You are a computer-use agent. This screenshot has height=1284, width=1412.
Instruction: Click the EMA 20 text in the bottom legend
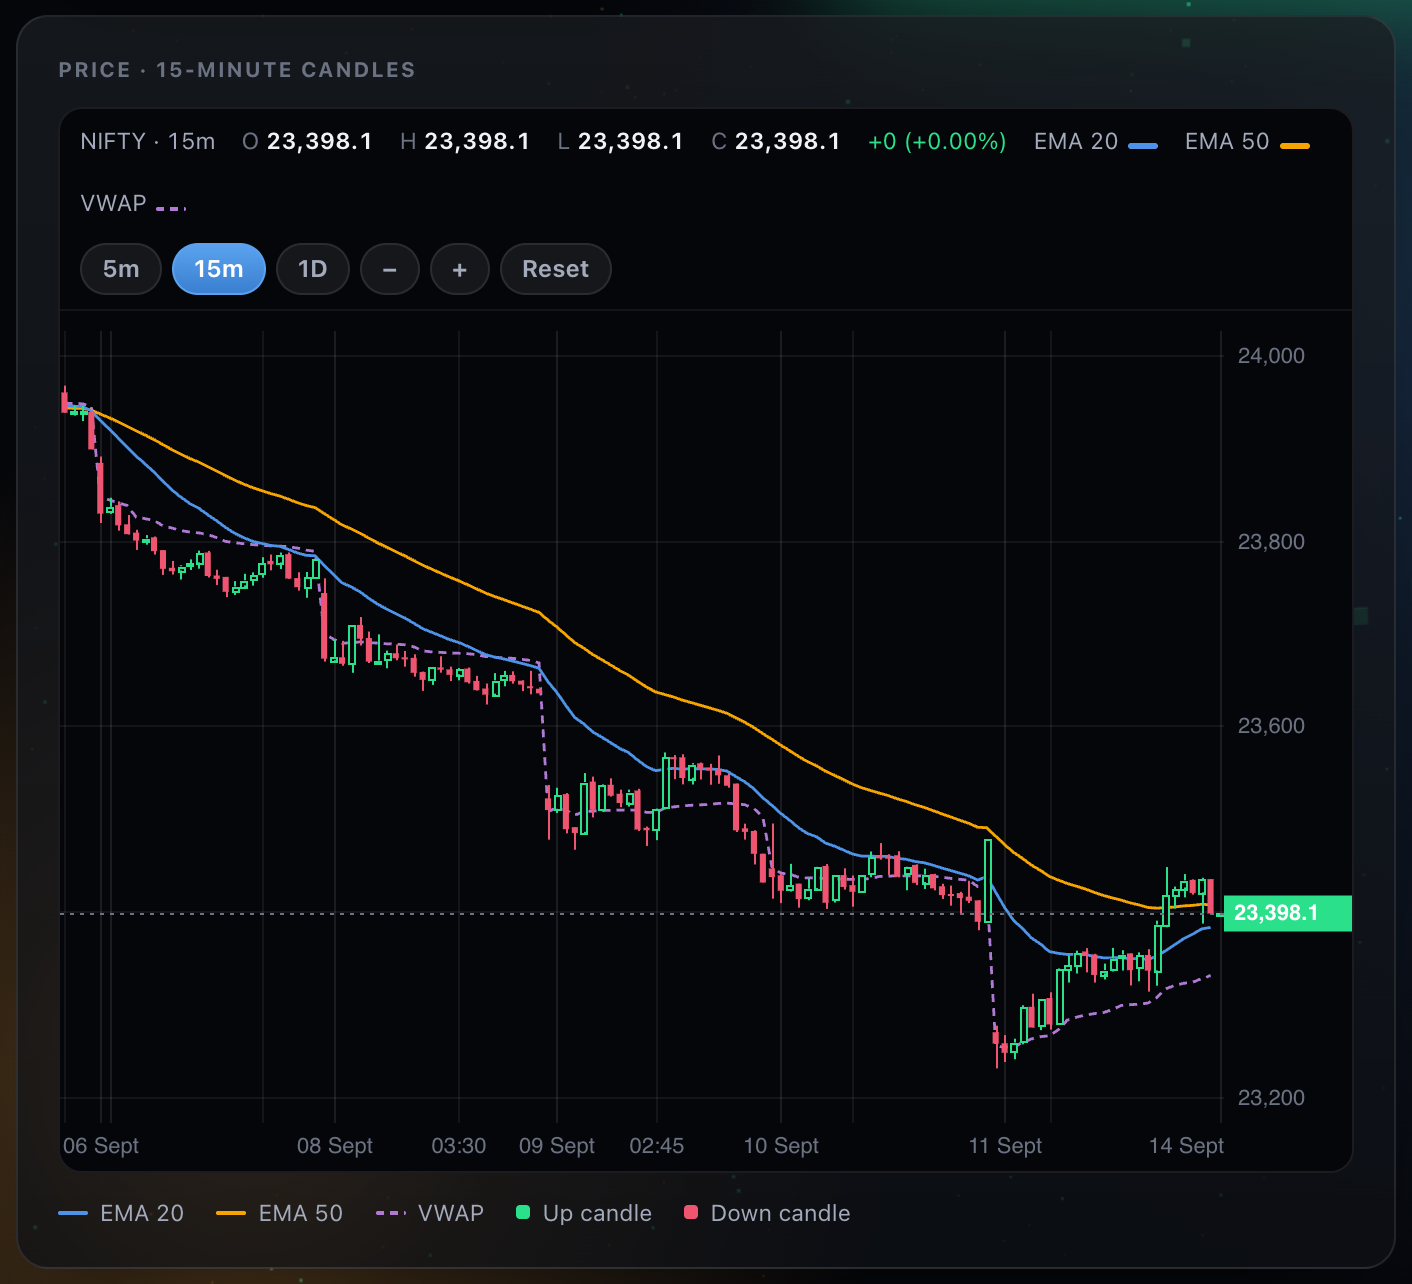(x=142, y=1213)
